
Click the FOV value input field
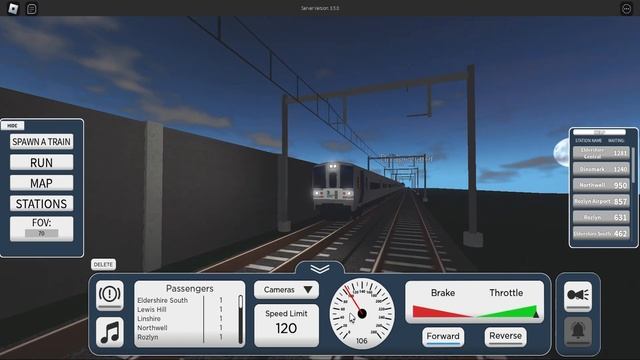(x=41, y=233)
